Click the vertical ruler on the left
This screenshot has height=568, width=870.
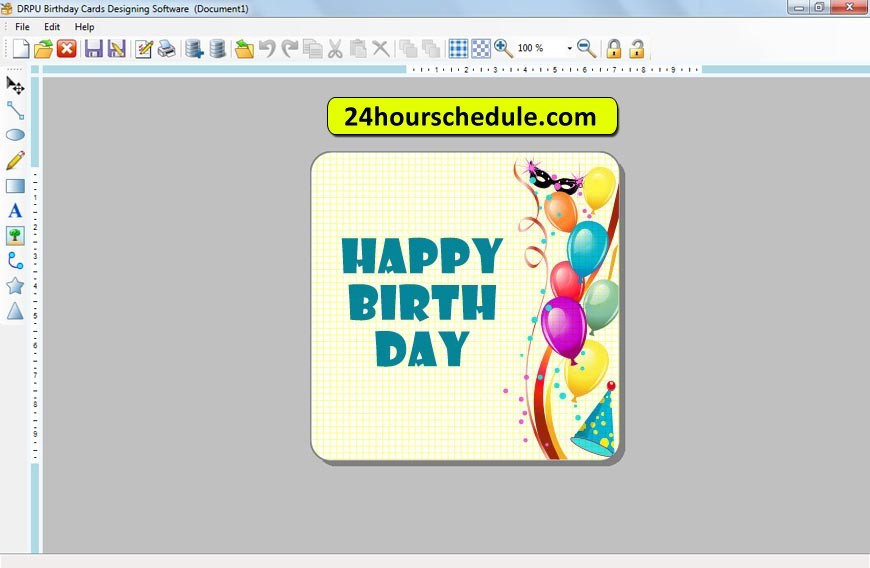35,314
